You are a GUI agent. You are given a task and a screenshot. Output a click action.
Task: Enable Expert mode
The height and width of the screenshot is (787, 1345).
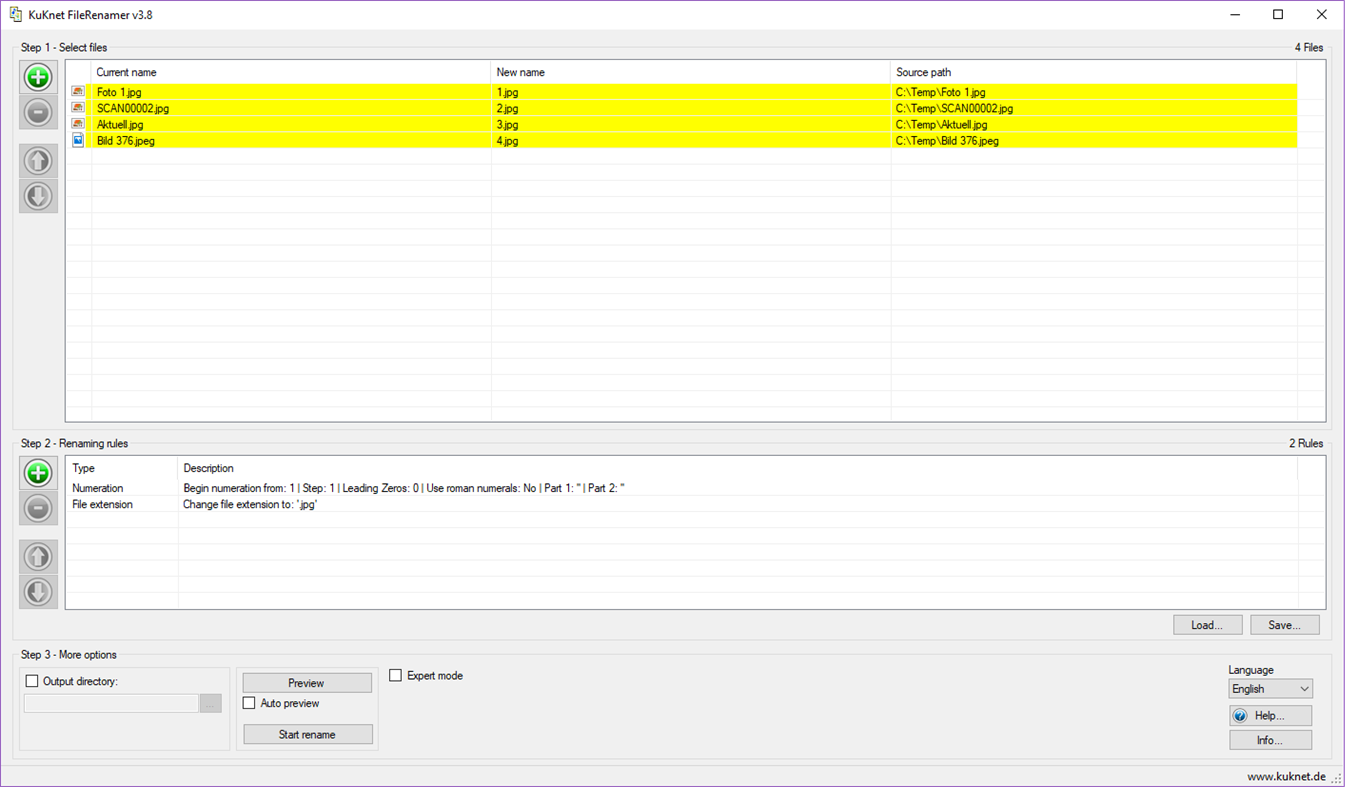(x=395, y=675)
